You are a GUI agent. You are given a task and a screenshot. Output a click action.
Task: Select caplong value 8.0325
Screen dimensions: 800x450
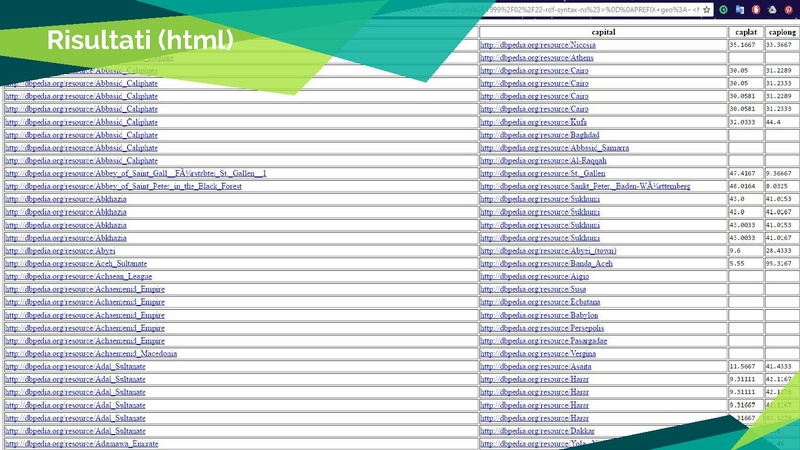(777, 186)
